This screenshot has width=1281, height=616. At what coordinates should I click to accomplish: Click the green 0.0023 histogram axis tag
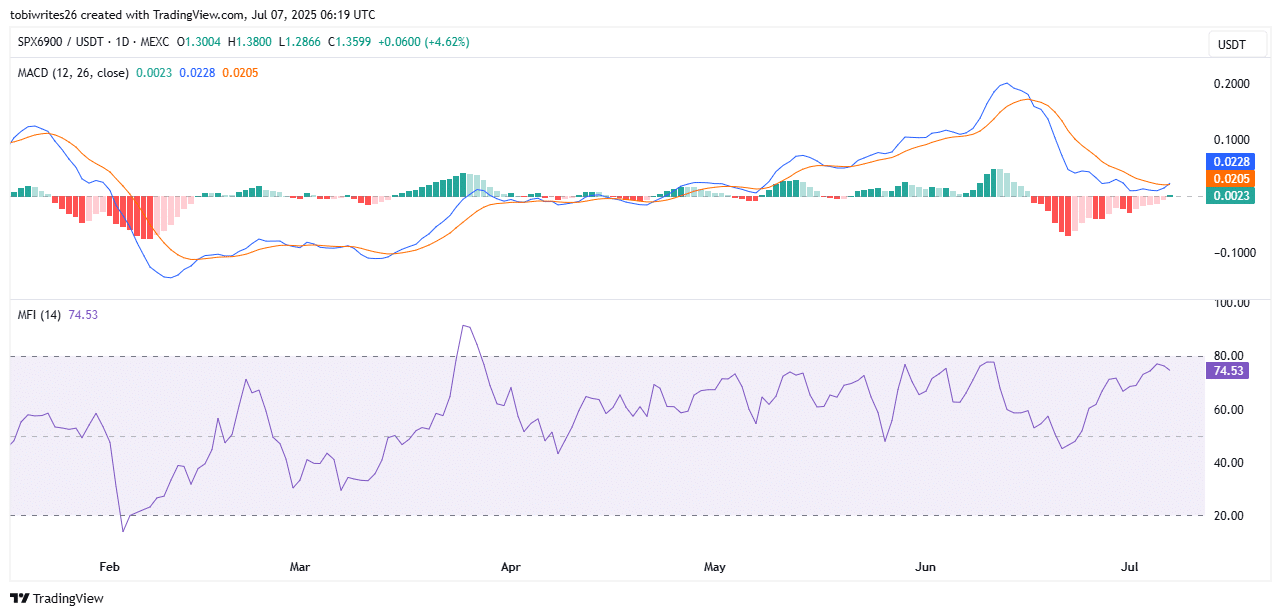point(1232,196)
